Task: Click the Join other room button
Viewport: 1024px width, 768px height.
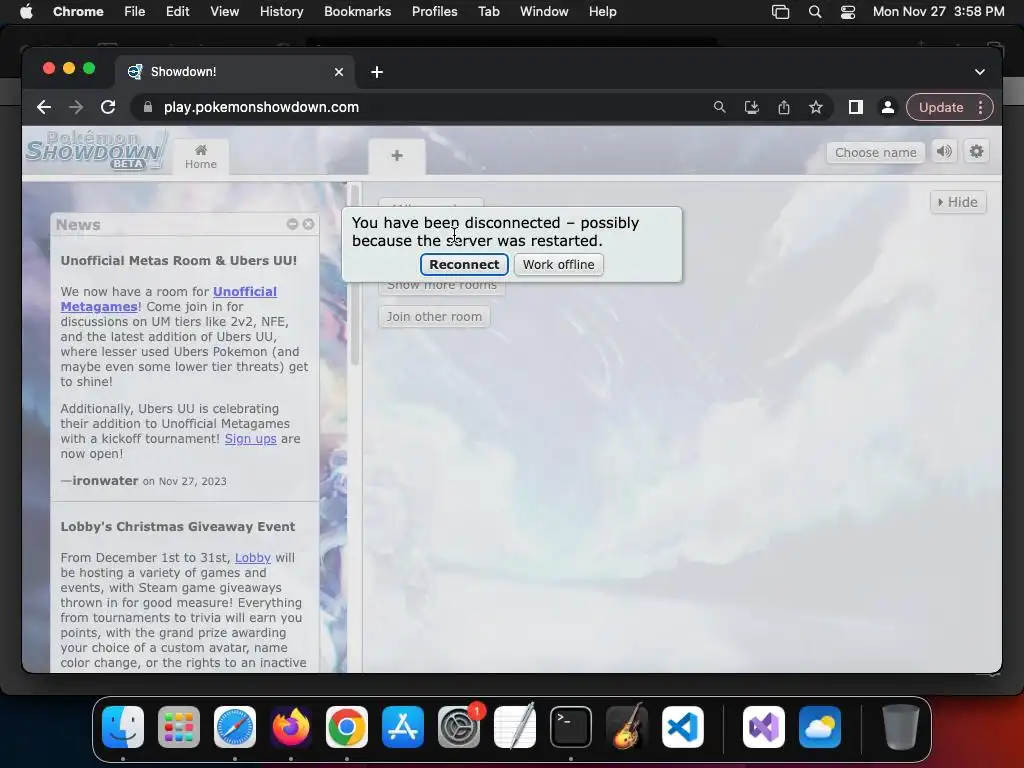Action: coord(434,317)
